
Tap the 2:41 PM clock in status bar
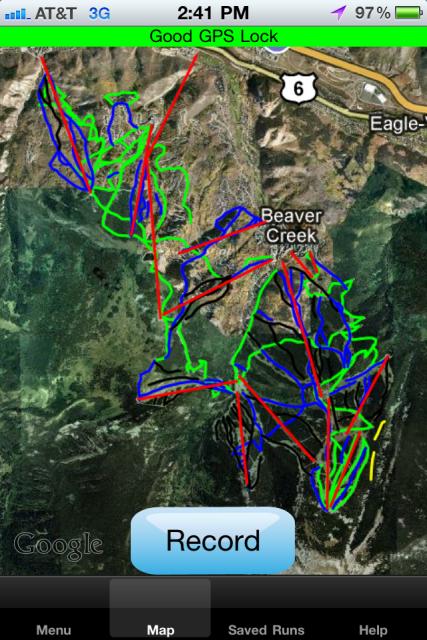pos(213,13)
